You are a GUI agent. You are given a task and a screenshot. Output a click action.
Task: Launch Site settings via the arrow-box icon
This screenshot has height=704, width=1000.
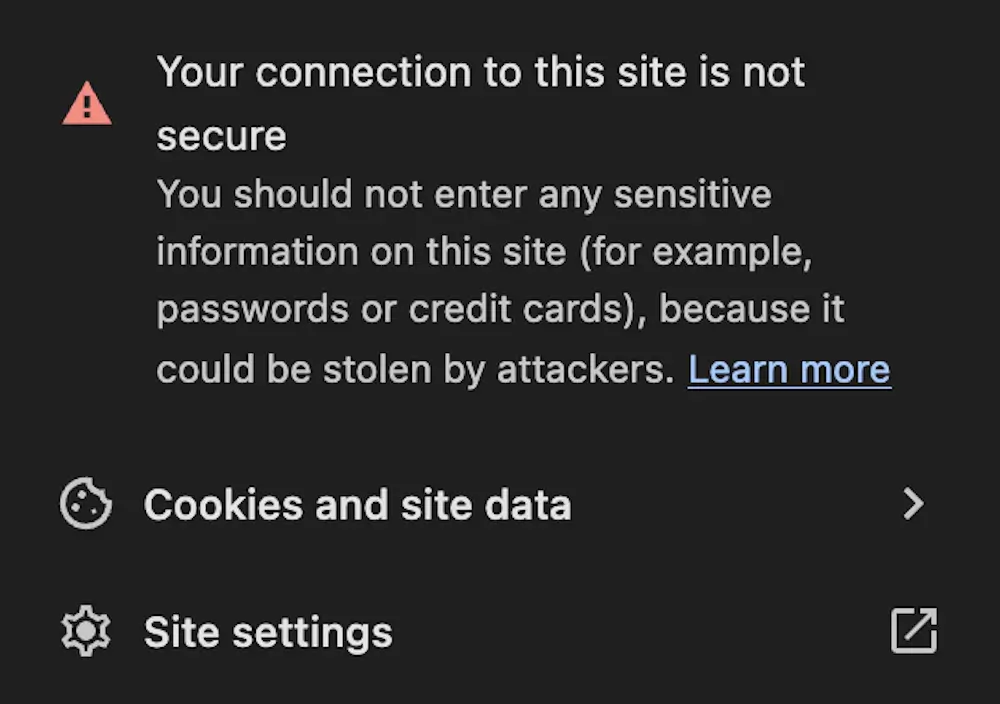(x=914, y=630)
